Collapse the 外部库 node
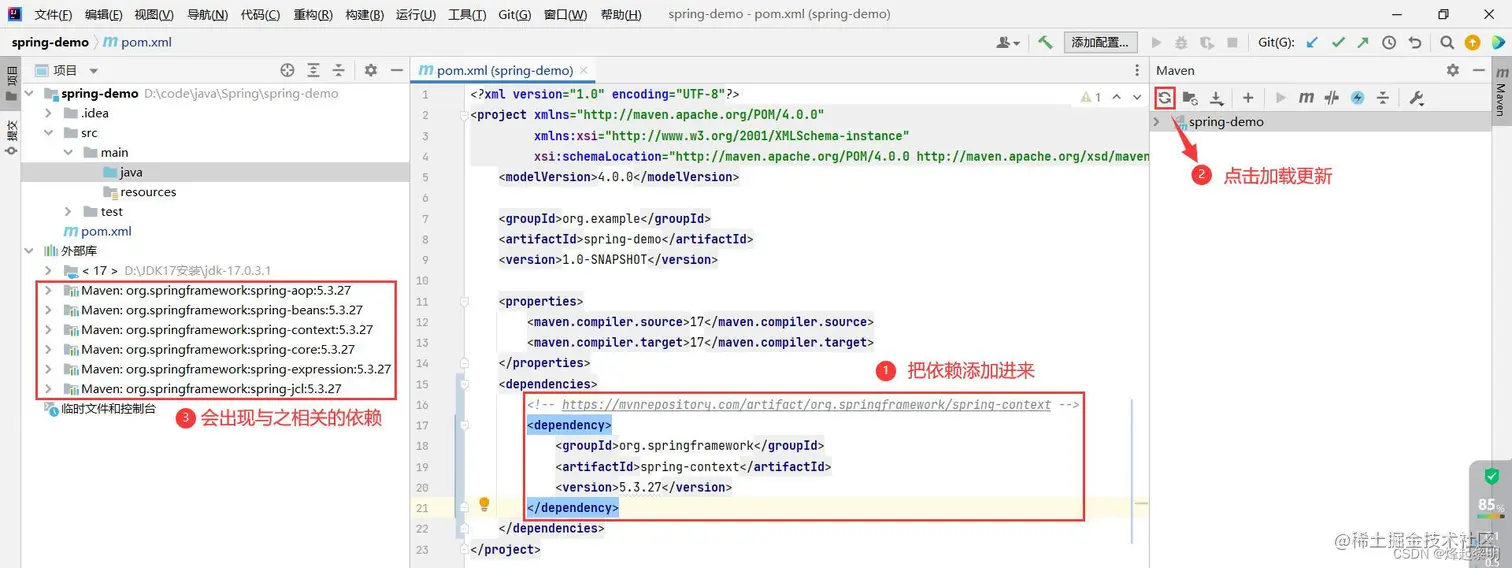 coord(30,250)
